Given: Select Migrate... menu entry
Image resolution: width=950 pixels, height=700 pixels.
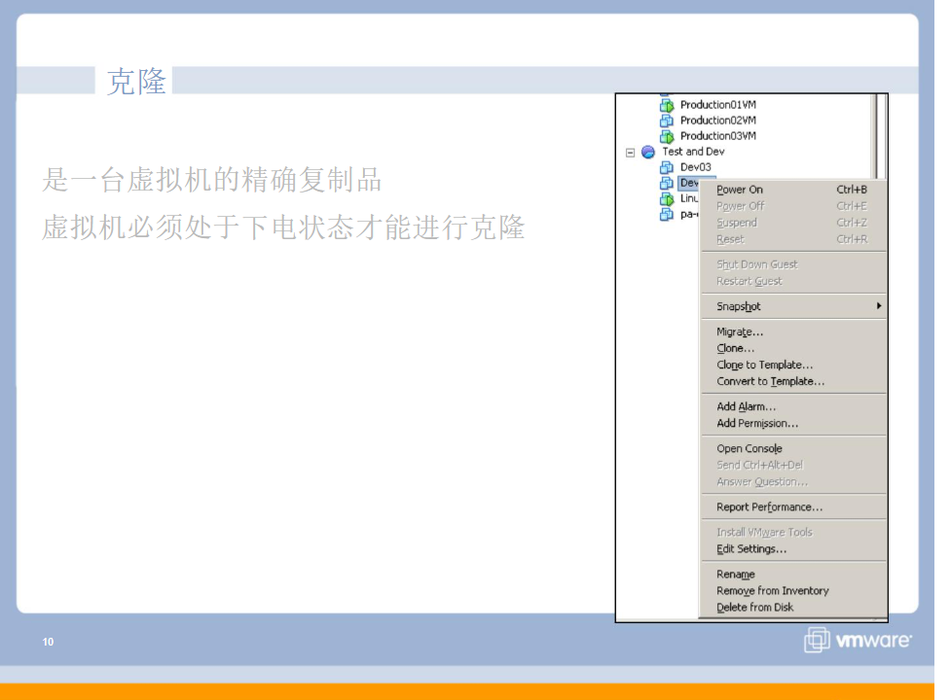Looking at the screenshot, I should tap(739, 332).
